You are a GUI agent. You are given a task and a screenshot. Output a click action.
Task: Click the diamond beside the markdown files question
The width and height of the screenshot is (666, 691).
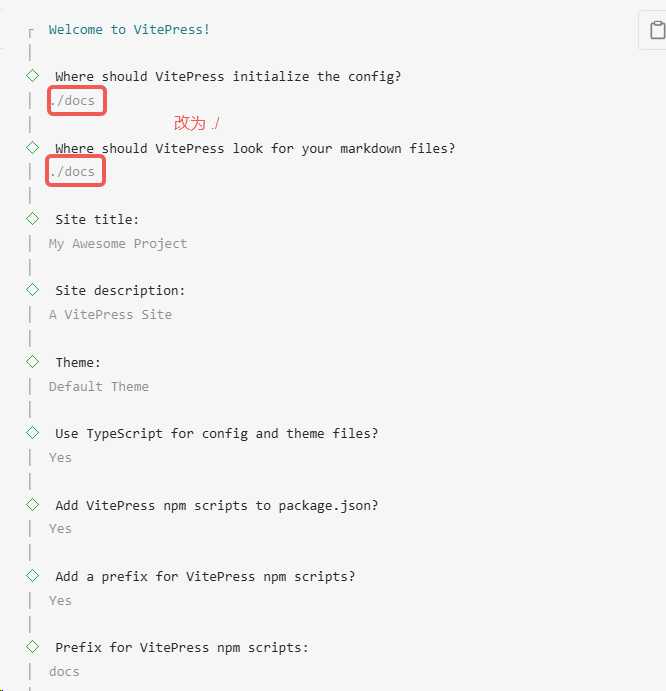click(x=33, y=147)
